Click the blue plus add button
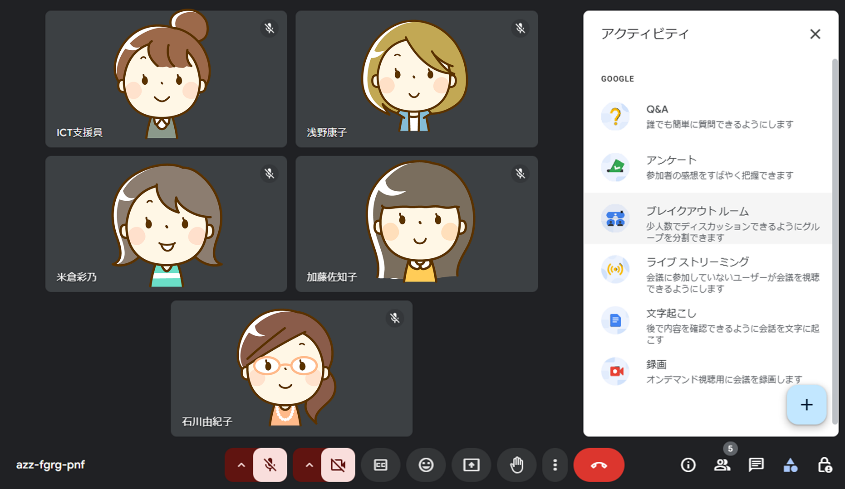This screenshot has height=489, width=845. 806,405
